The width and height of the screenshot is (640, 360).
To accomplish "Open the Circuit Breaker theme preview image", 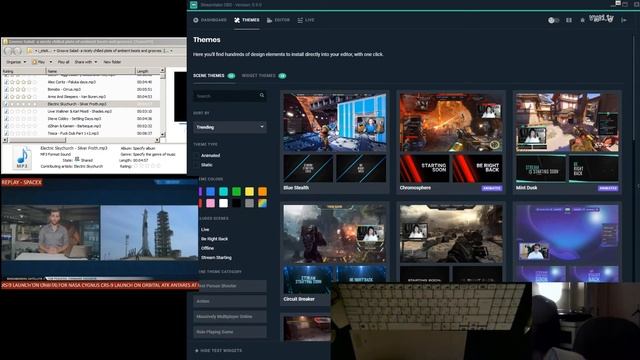I will coord(335,233).
